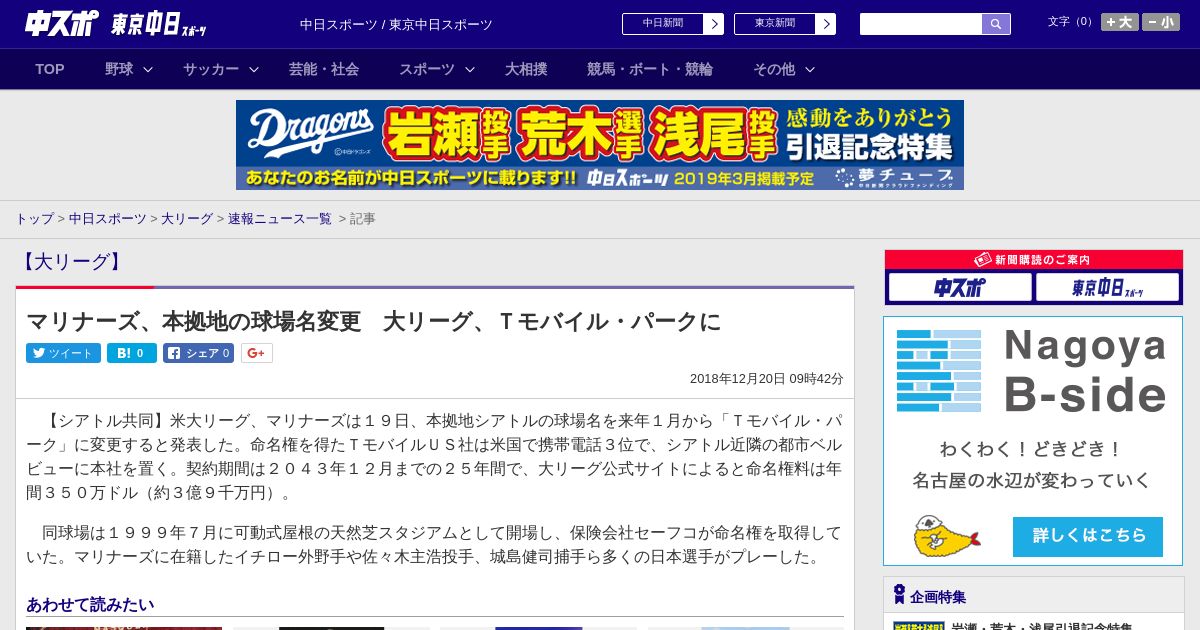Go to 中日スポーツ breadcrumb link
Screen dimensions: 1200x630
108,219
